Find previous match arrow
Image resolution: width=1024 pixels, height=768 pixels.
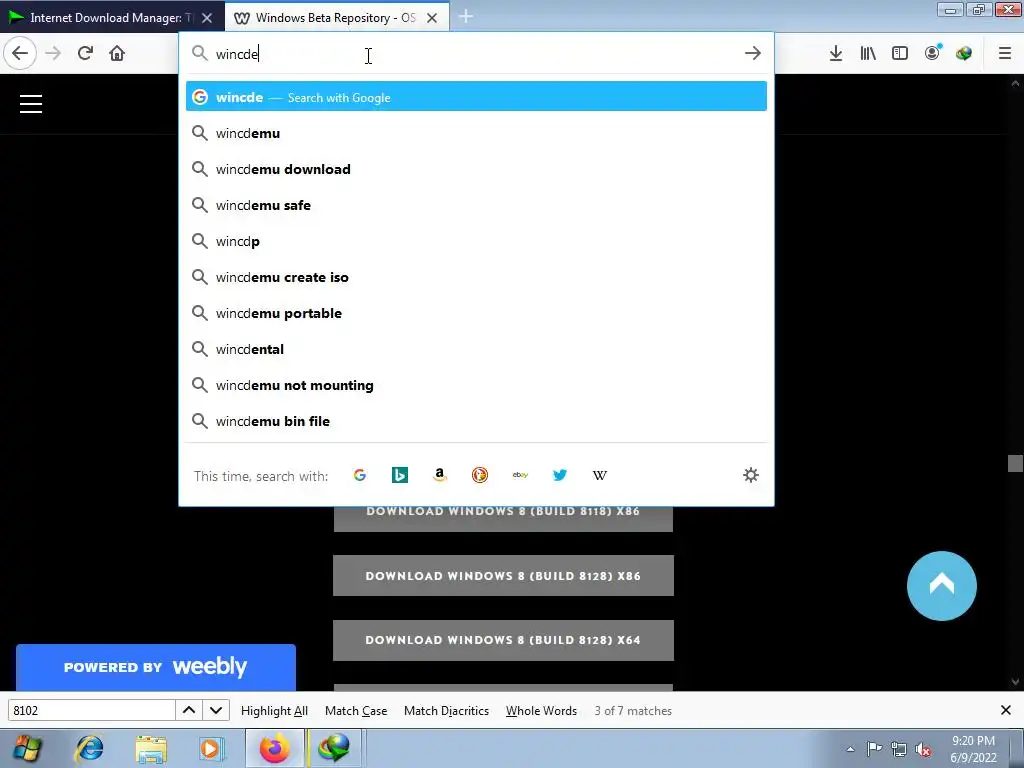pos(189,710)
